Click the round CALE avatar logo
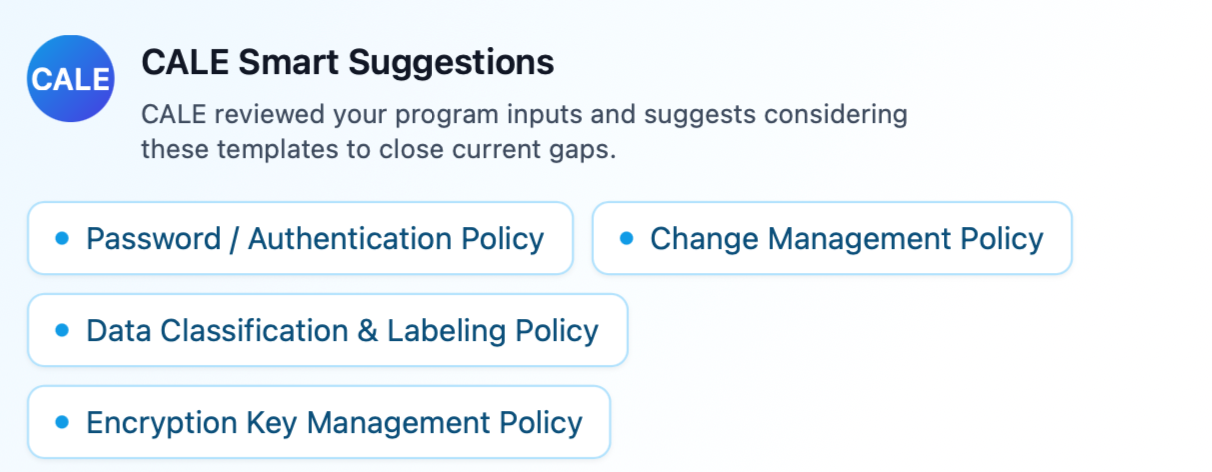Image resolution: width=1212 pixels, height=472 pixels. point(70,79)
